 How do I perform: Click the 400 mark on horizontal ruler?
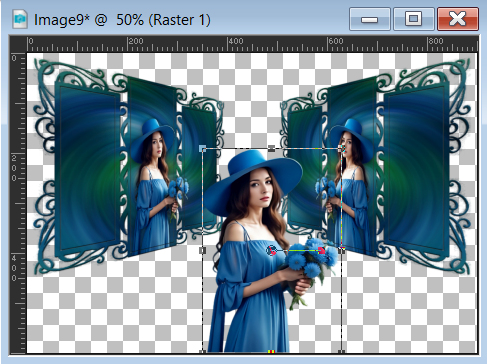(x=236, y=41)
